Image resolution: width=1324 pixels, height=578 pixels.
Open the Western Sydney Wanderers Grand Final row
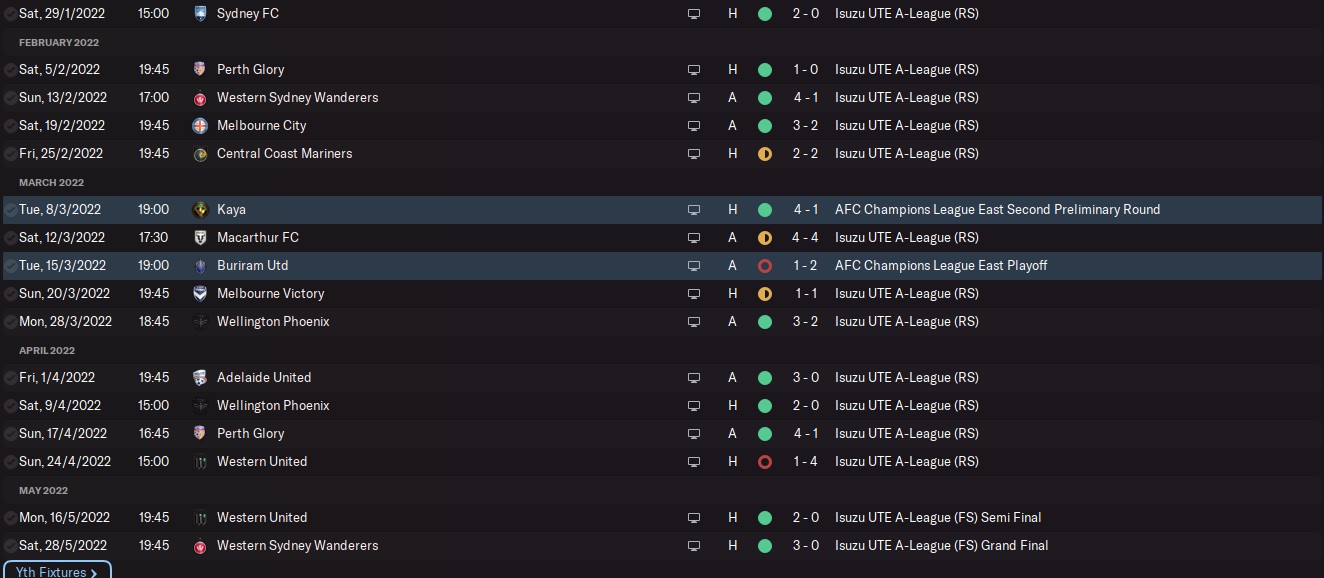(x=662, y=546)
